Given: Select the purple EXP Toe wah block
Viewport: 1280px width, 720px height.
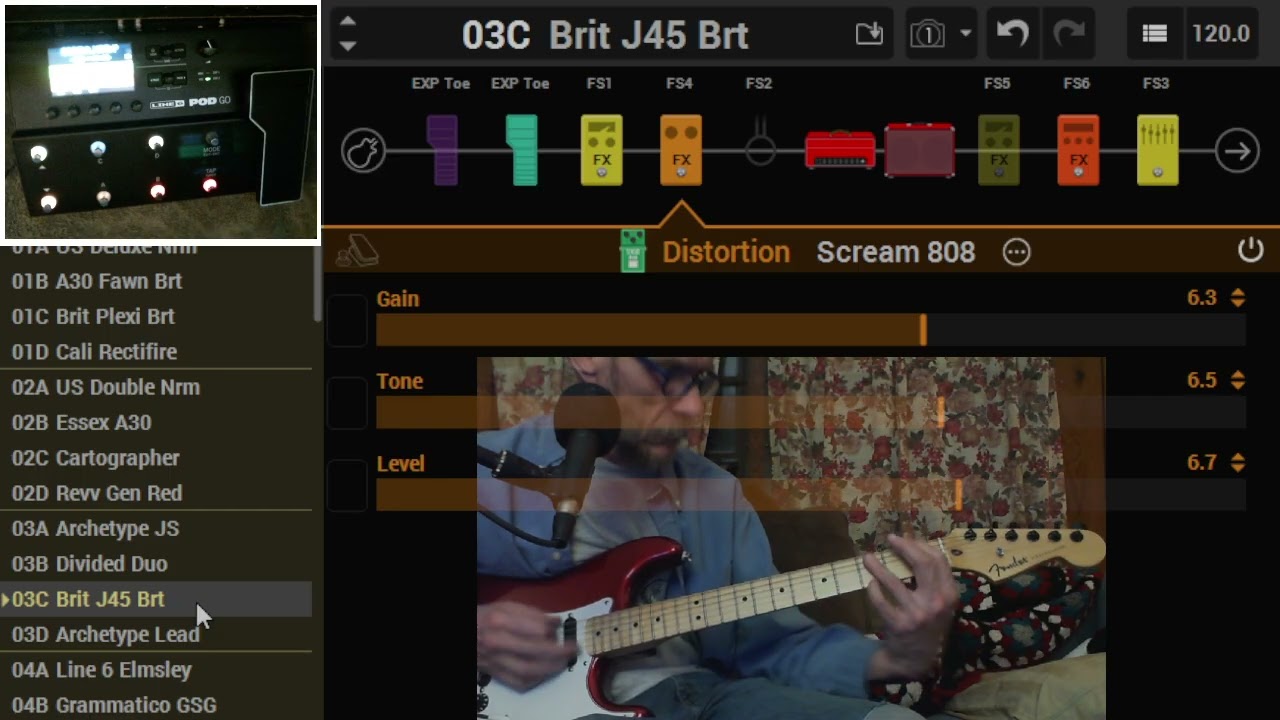Looking at the screenshot, I should (x=442, y=151).
